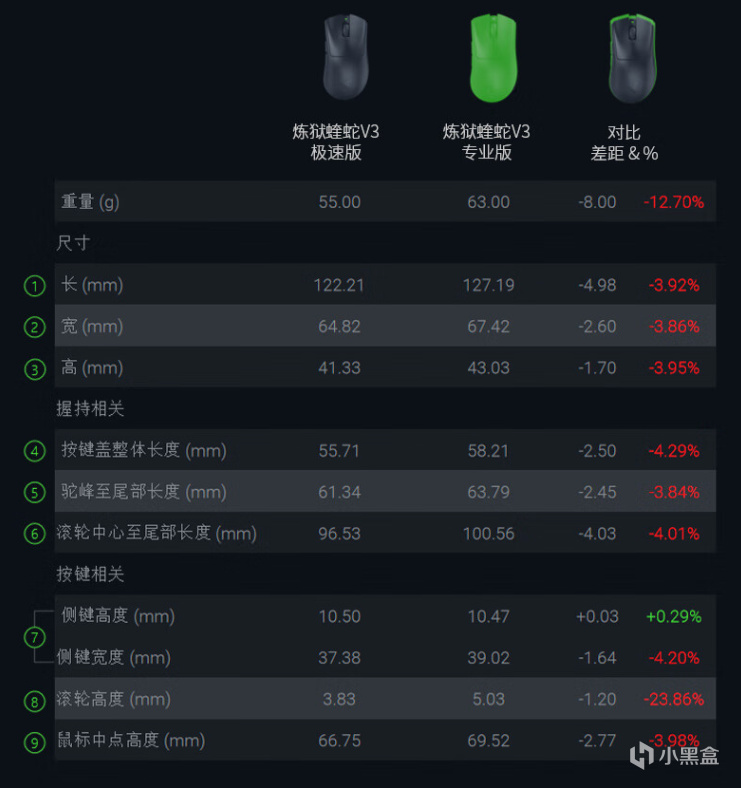
Task: Click circled number 3 icon beside 高
Action: [x=35, y=369]
